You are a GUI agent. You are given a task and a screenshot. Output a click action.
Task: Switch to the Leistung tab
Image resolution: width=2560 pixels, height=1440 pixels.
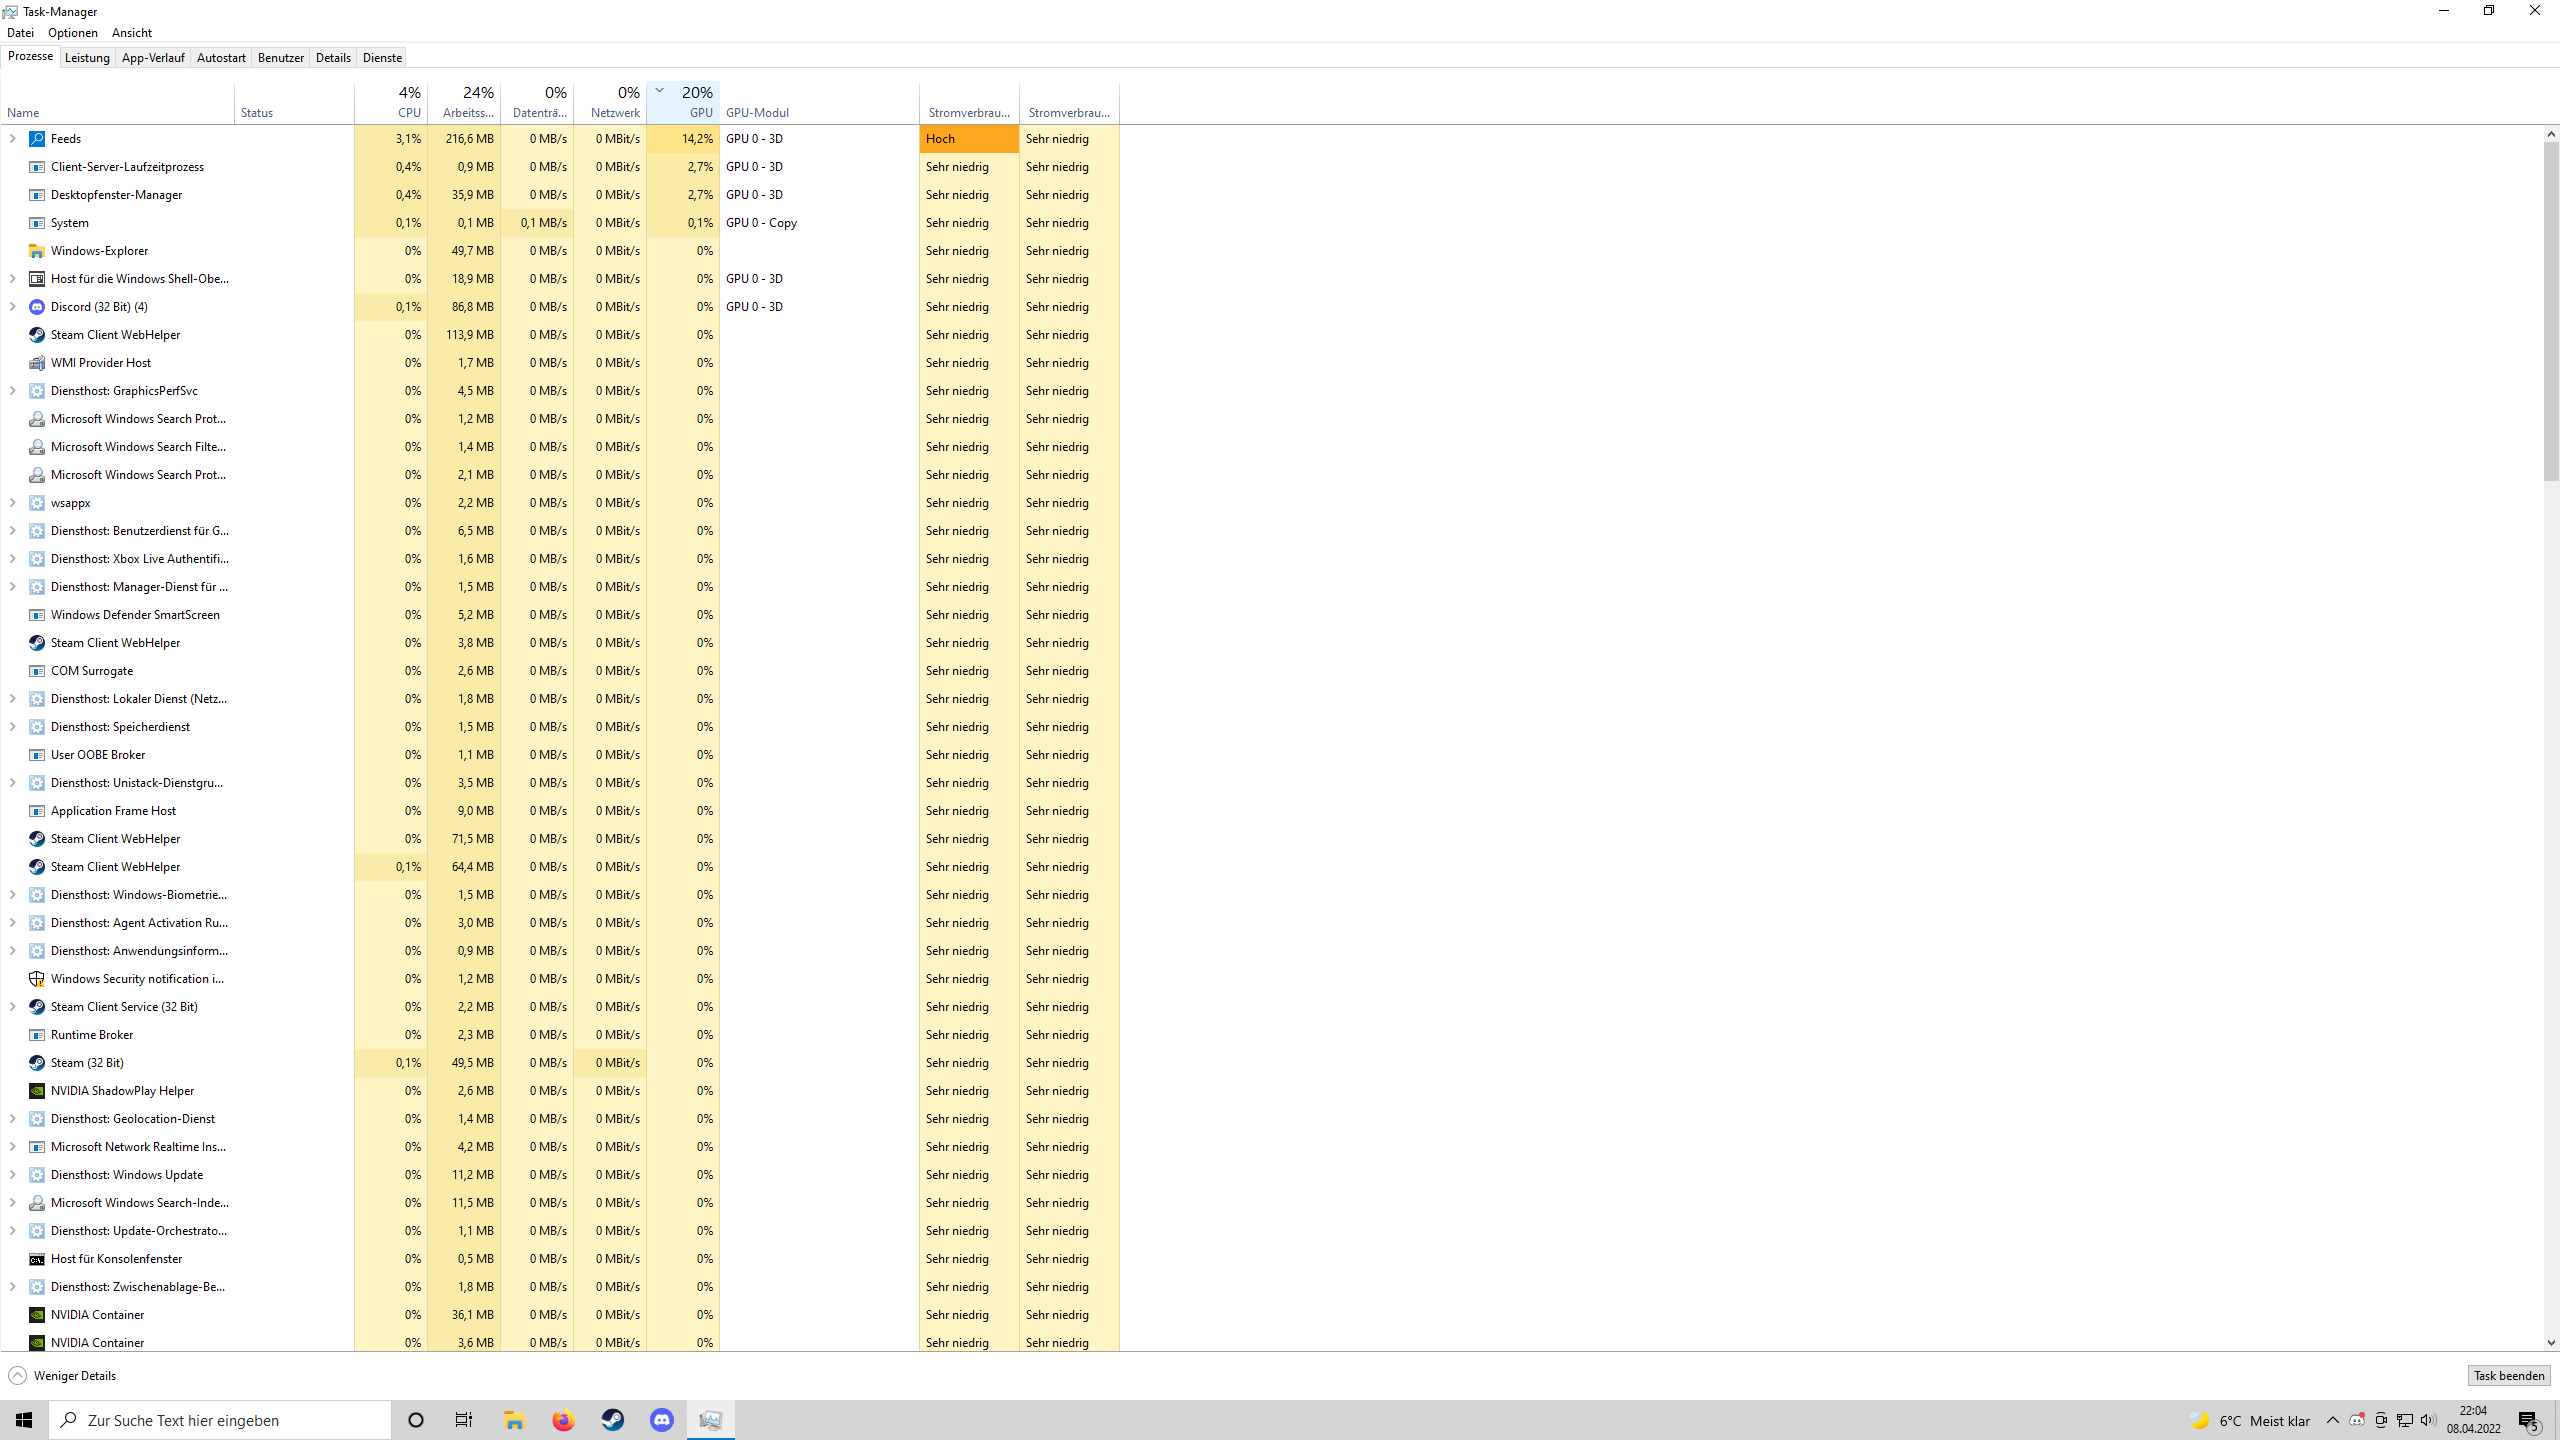pos(87,58)
